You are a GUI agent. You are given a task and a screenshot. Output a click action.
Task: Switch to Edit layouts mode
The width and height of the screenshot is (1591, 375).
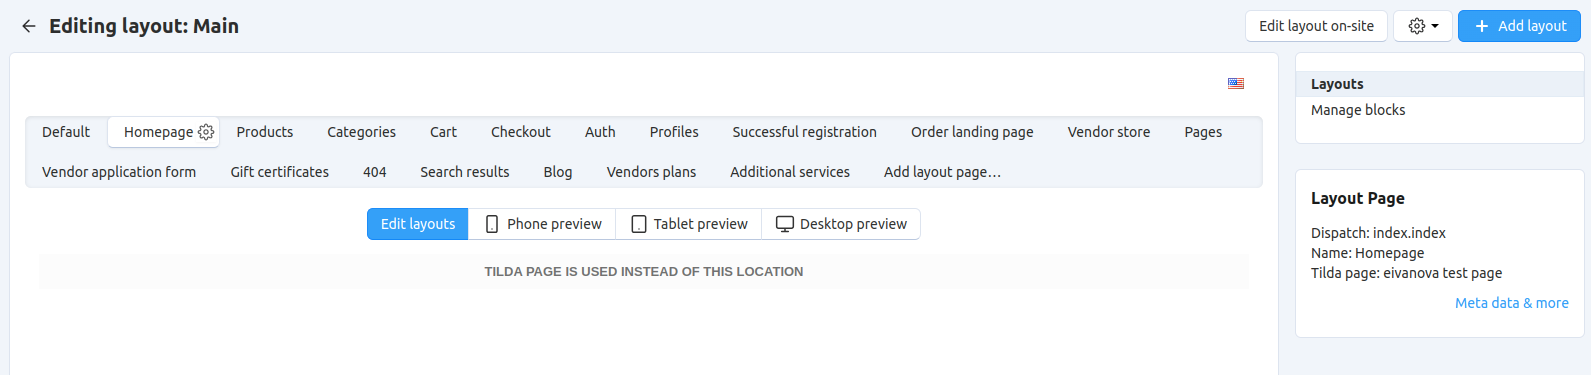click(418, 224)
